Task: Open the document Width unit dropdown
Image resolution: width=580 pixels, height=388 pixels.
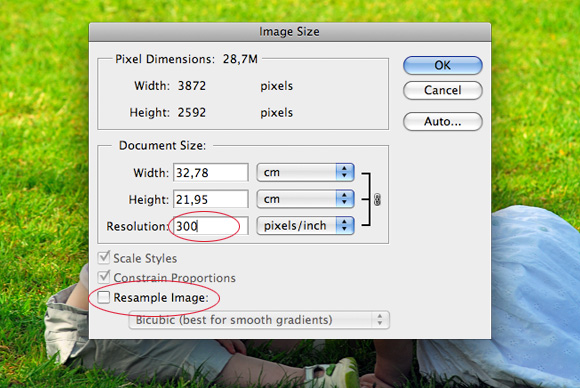Action: [x=305, y=172]
